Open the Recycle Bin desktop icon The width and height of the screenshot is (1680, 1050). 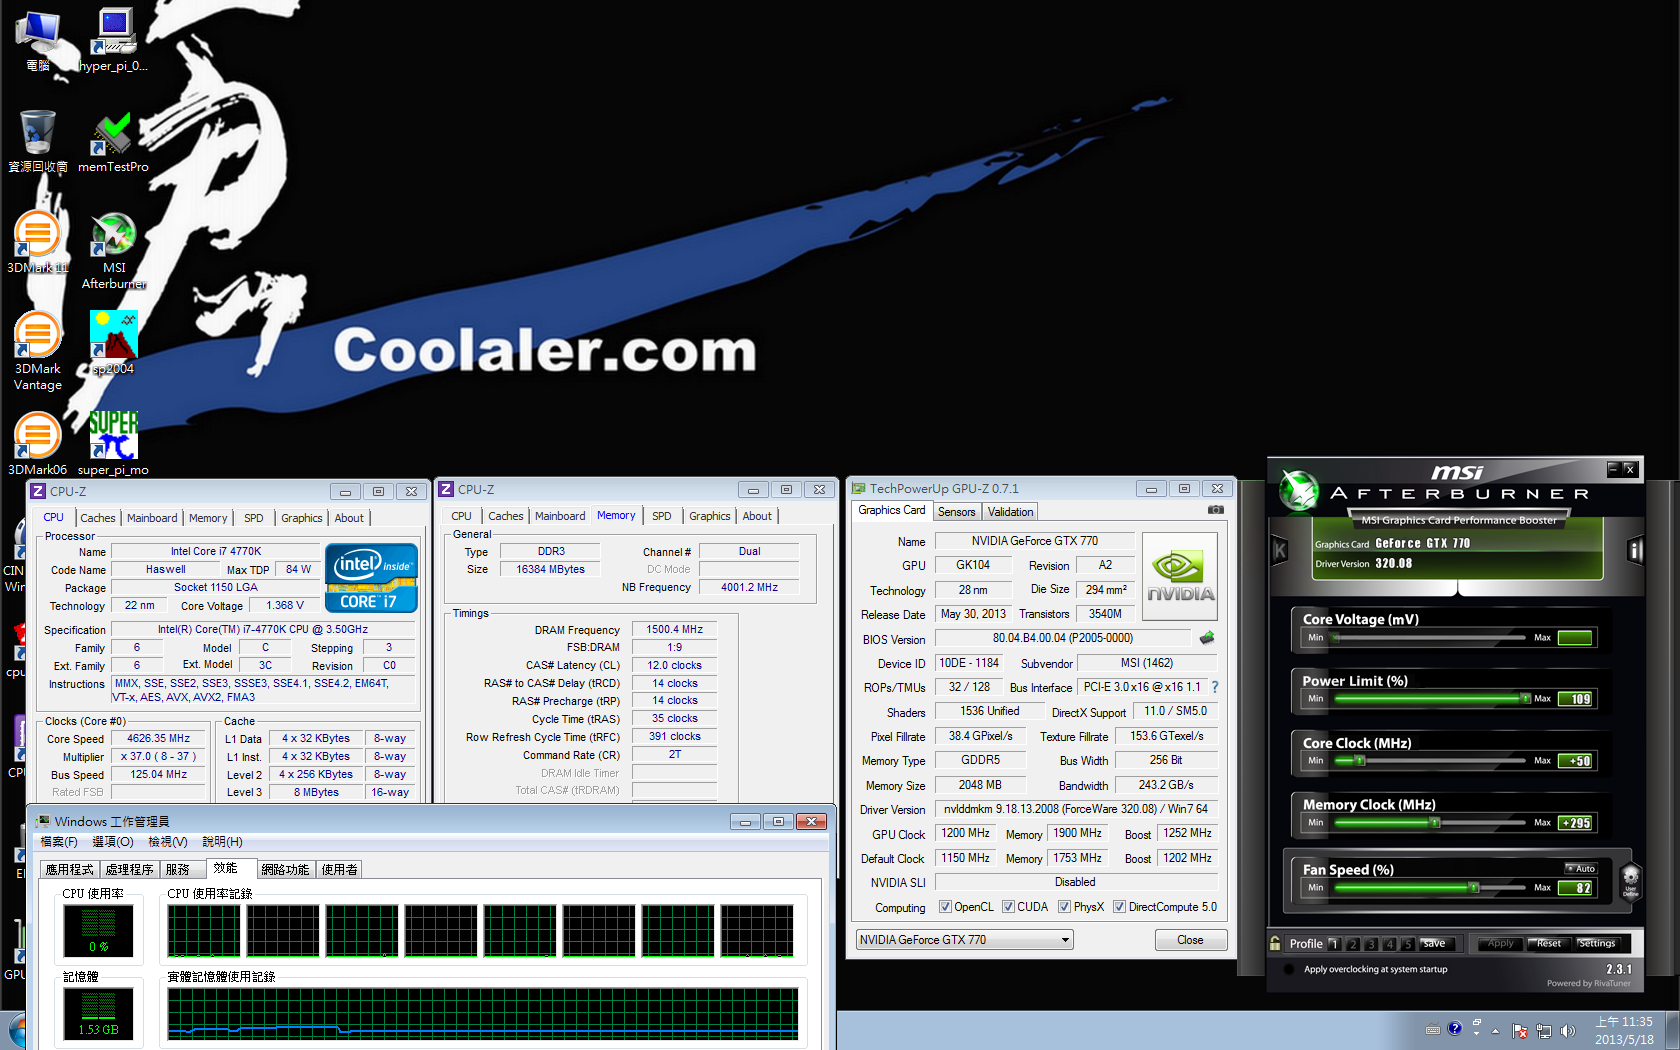pos(37,141)
